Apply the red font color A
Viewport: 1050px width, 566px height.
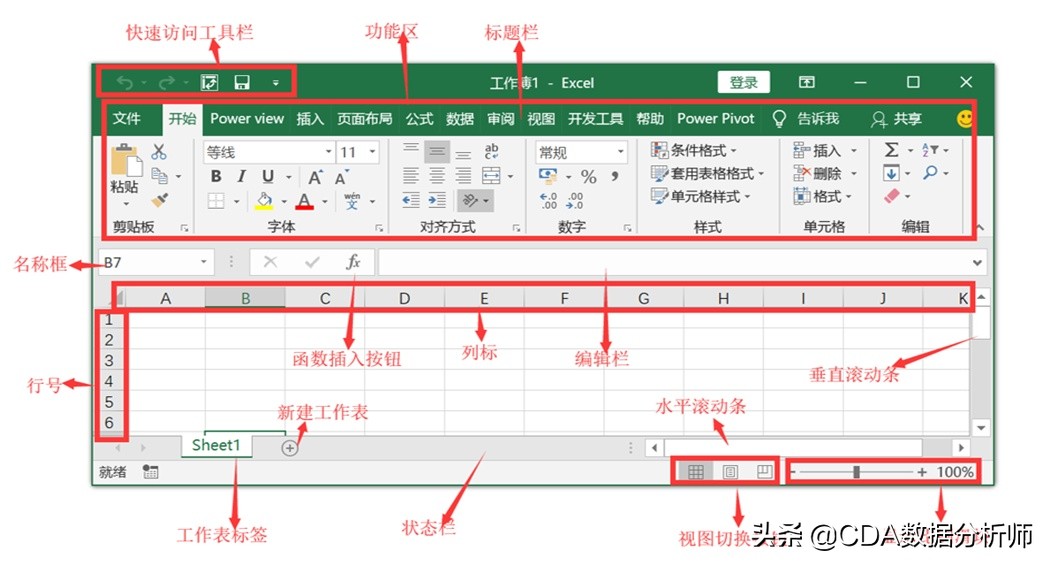[x=305, y=201]
